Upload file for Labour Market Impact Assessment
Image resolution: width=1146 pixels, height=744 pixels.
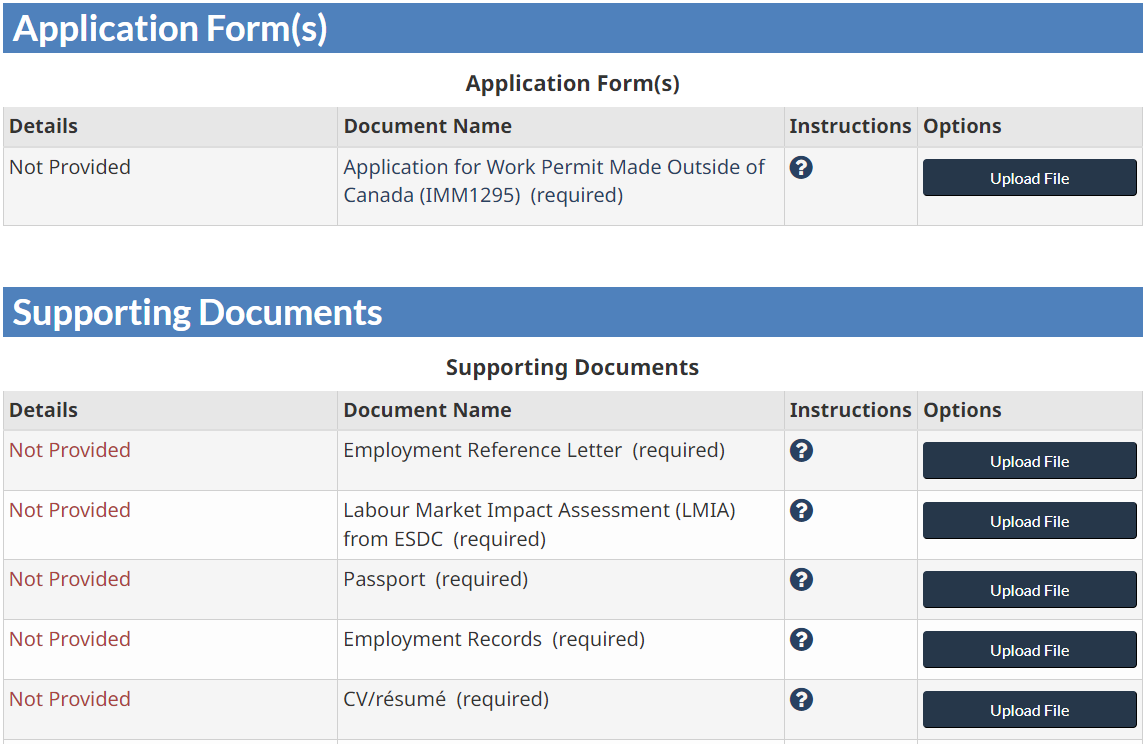pos(1029,521)
